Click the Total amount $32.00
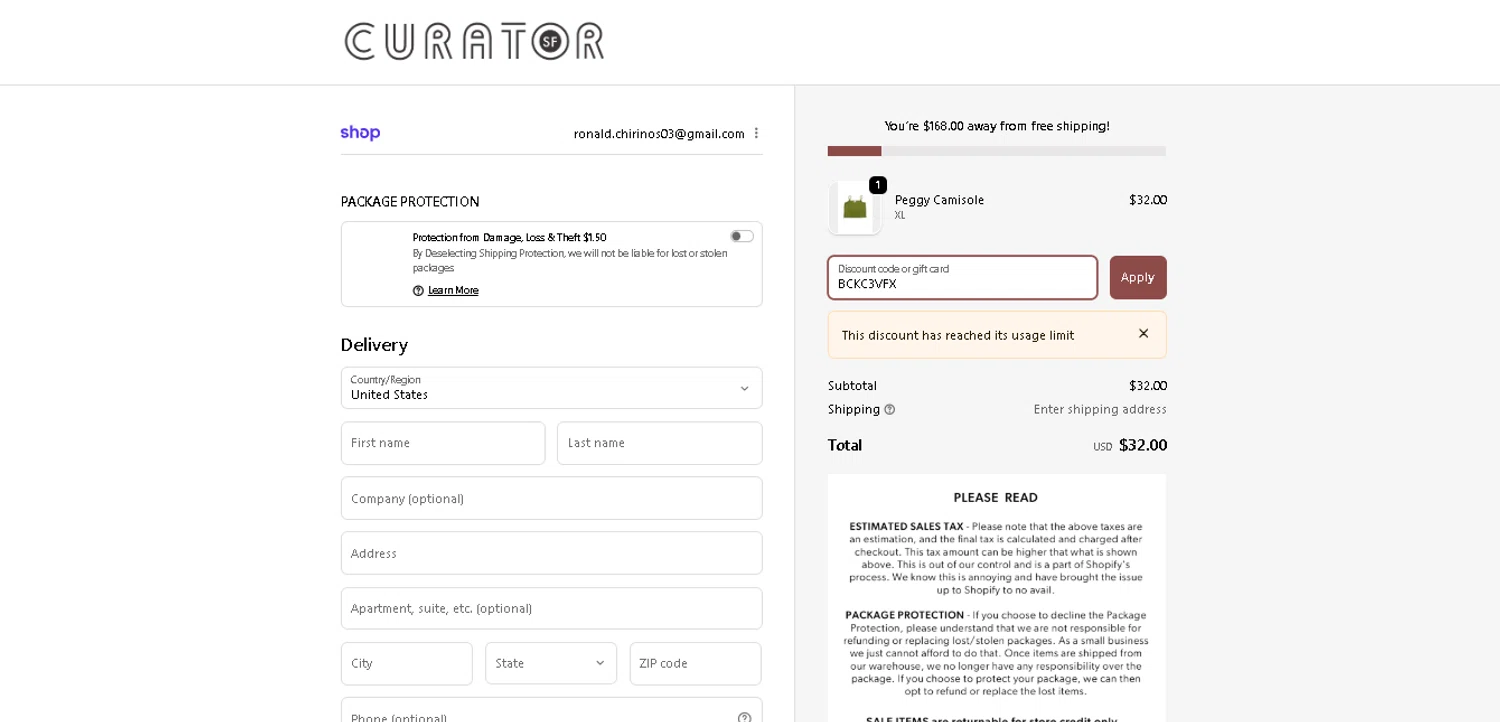The width and height of the screenshot is (1500, 722). (x=1143, y=445)
